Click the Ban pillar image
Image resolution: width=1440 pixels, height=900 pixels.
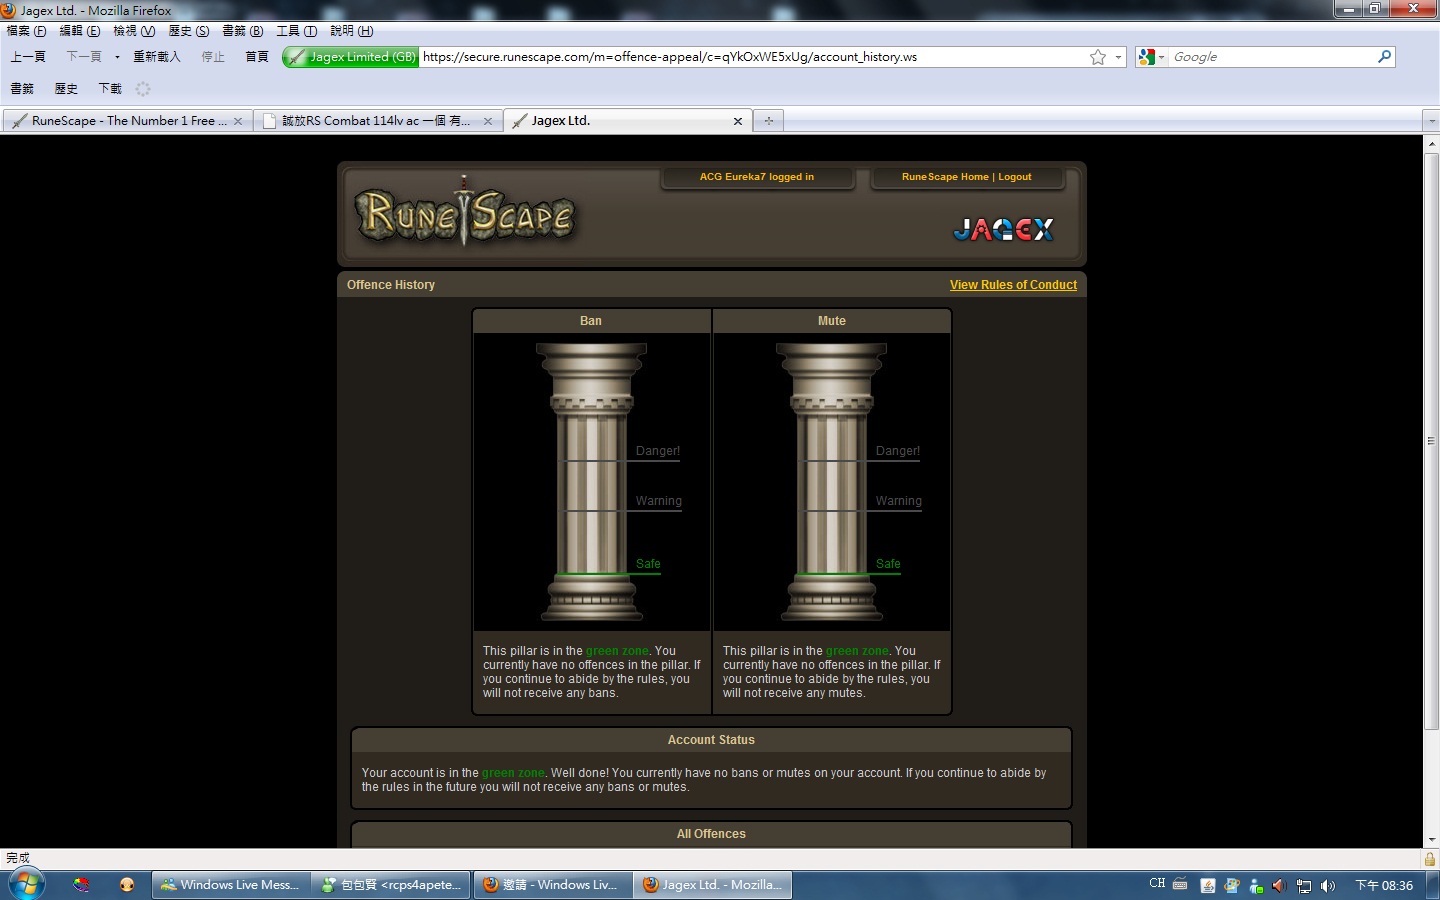coord(591,482)
